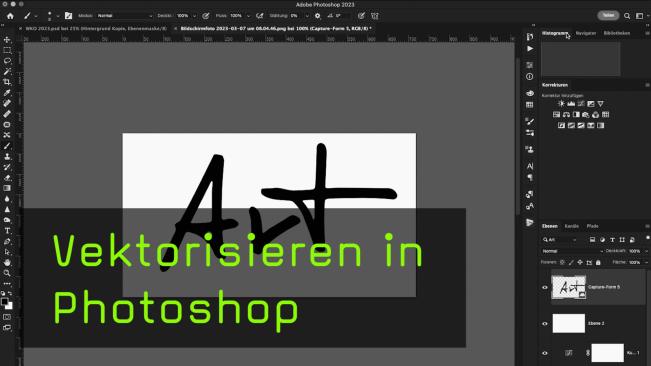Add an Invert adjustment
This screenshot has height=366, width=651.
(x=561, y=125)
